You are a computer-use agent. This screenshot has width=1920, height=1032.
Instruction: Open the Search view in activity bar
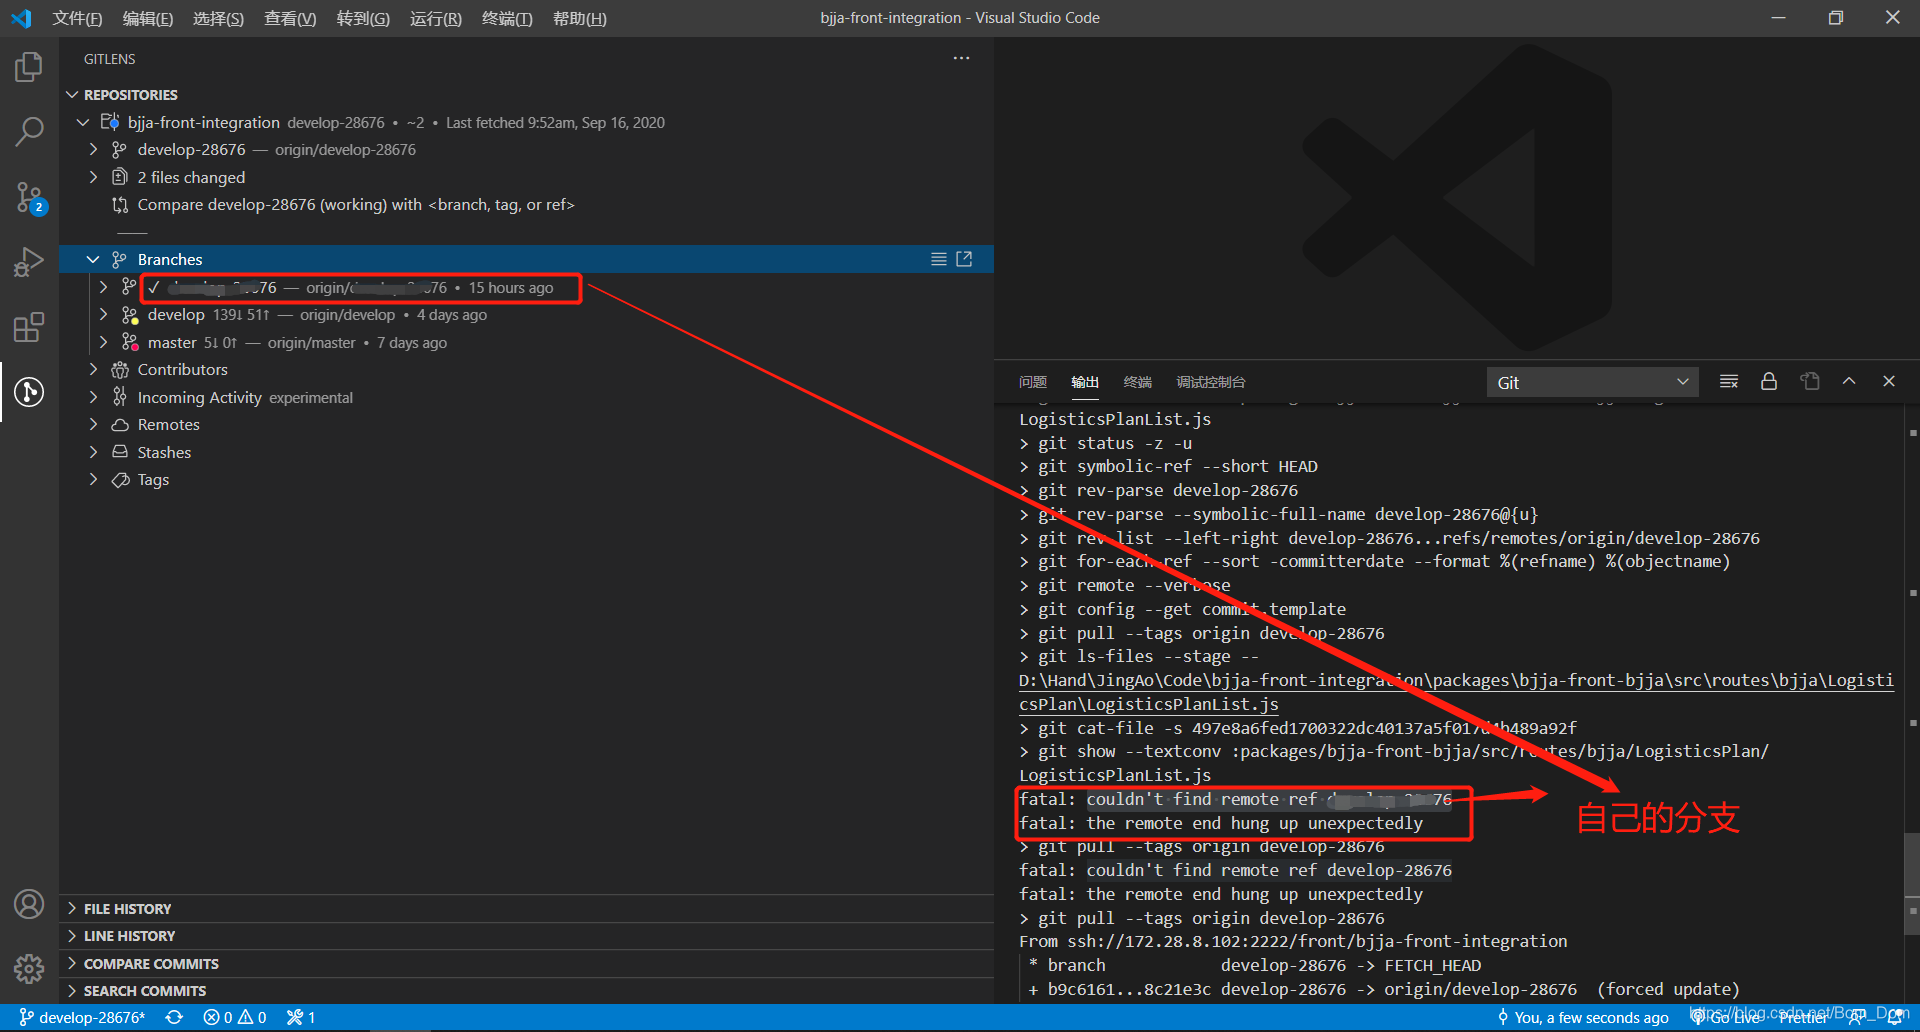click(29, 131)
